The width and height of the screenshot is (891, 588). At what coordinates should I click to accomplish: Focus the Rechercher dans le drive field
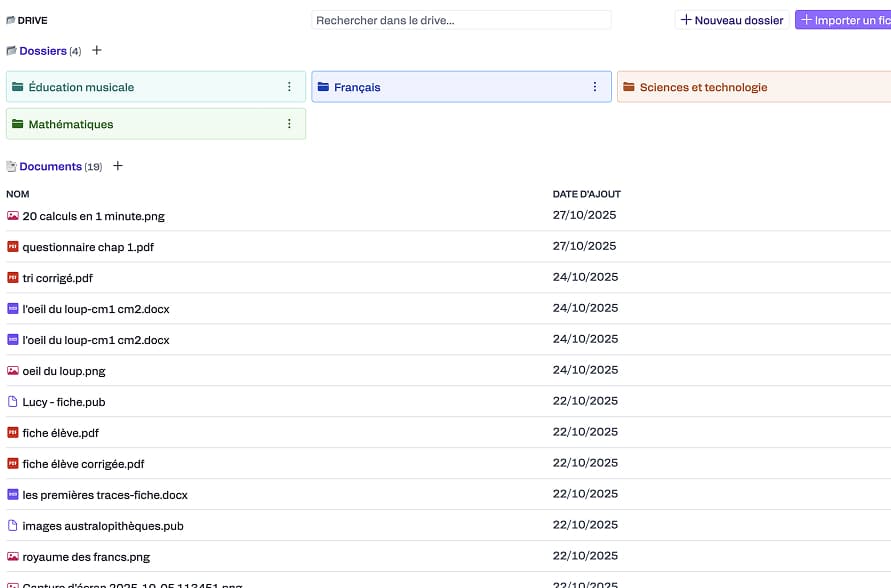click(460, 20)
